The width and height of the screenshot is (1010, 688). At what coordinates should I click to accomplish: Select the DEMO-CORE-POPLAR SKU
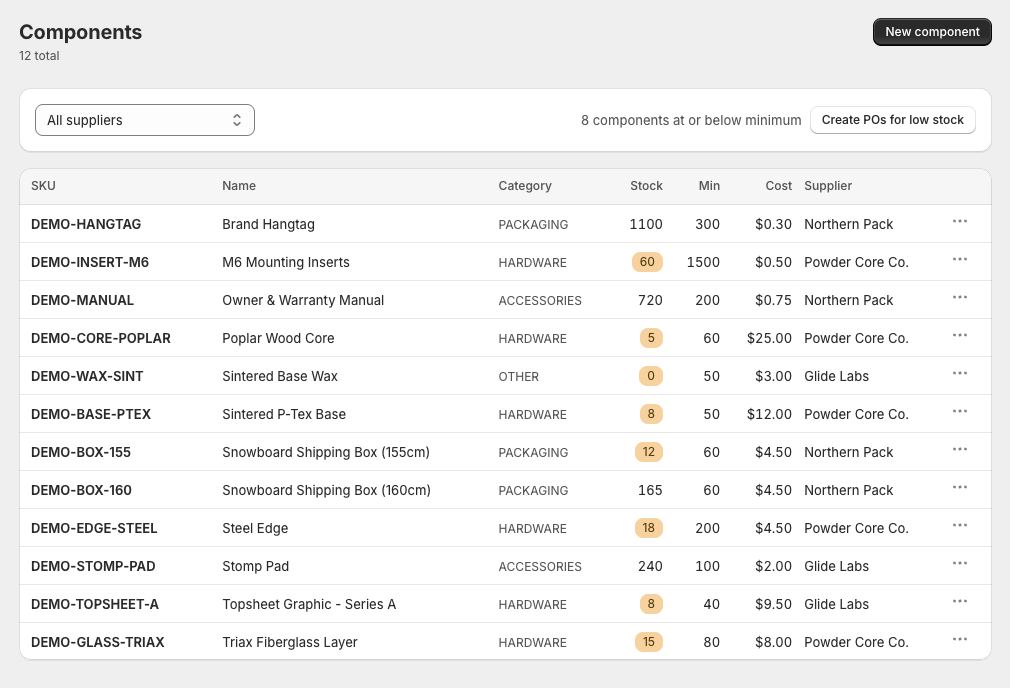100,338
